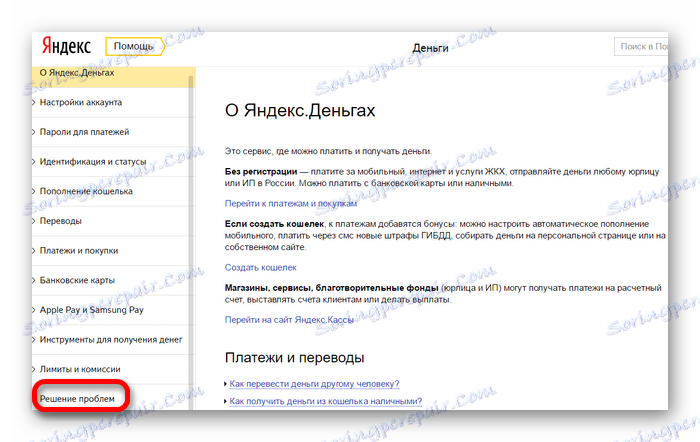Click the Помощь button in header
This screenshot has height=442, width=700.
[134, 46]
